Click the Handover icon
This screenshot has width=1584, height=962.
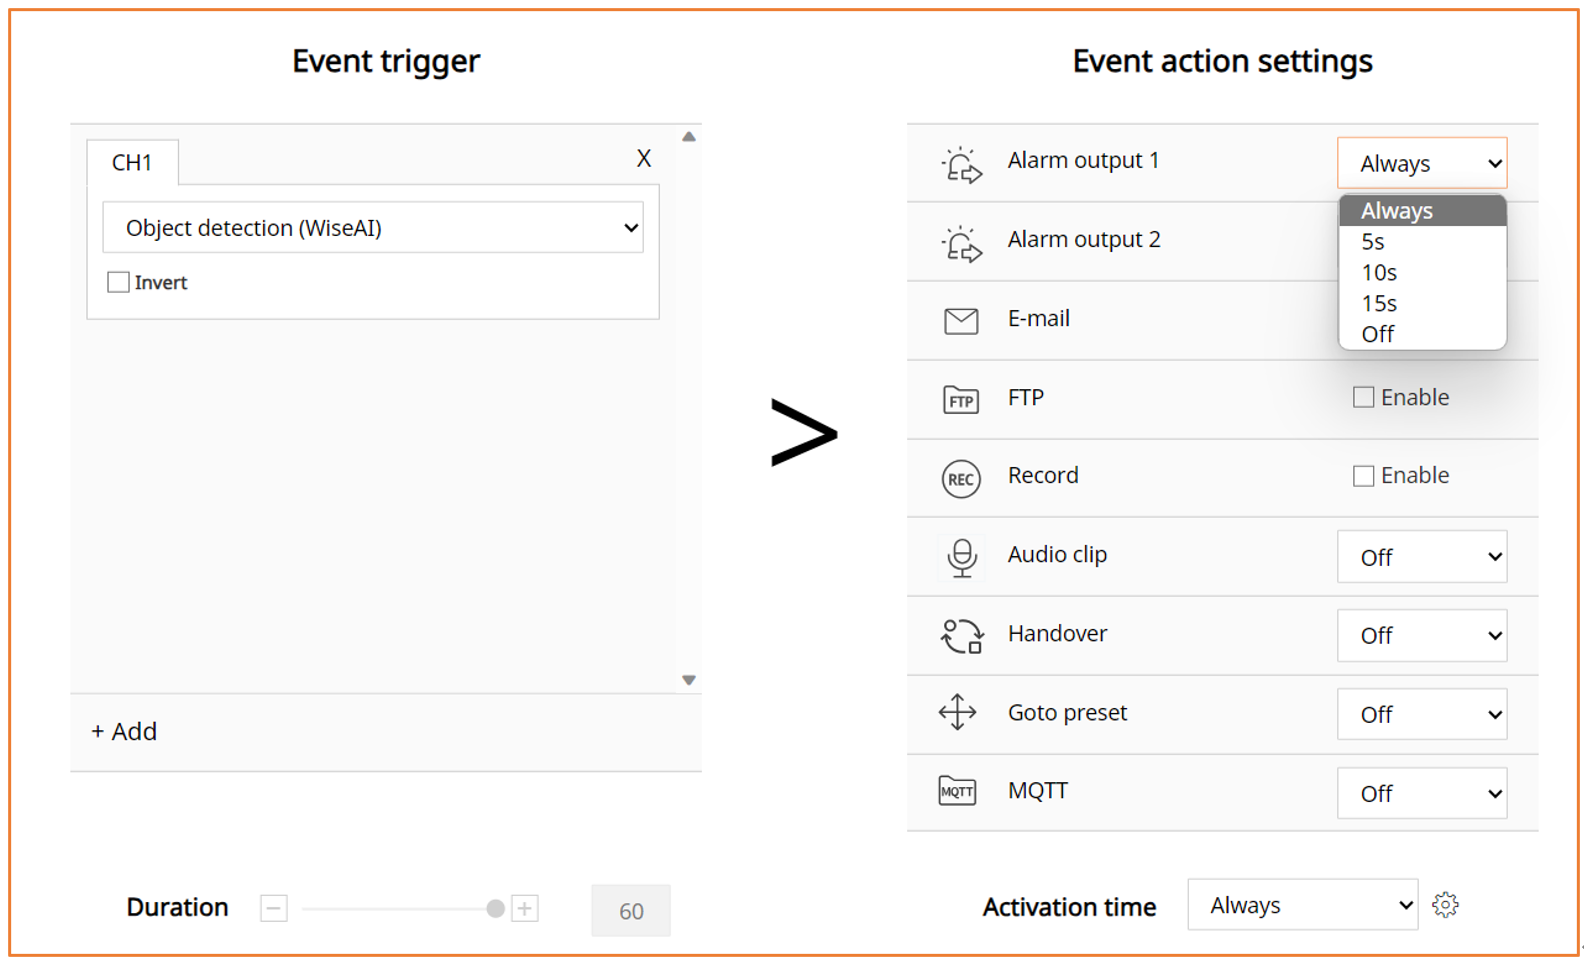(x=961, y=636)
